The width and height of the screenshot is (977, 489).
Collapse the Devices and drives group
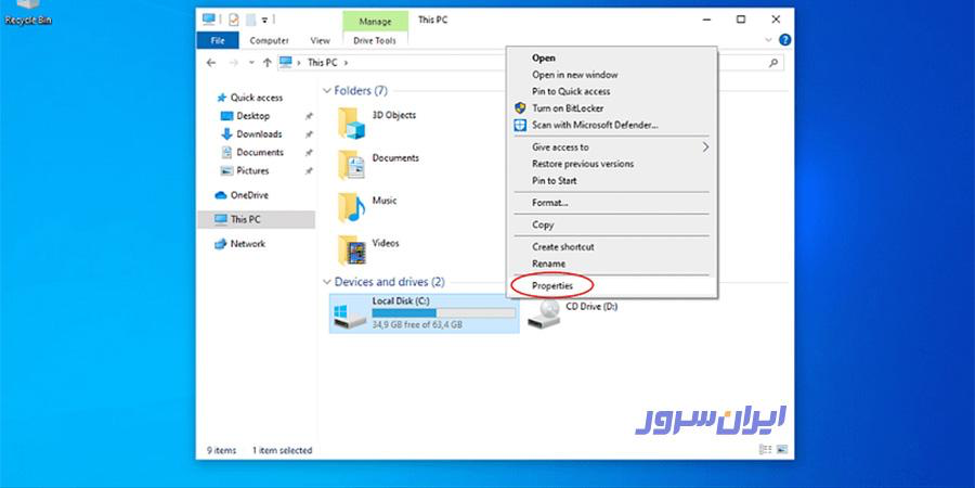pyautogui.click(x=327, y=282)
